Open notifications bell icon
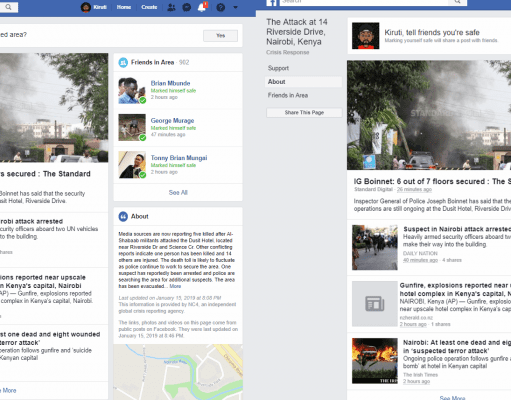The width and height of the screenshot is (511, 400). [x=202, y=7]
